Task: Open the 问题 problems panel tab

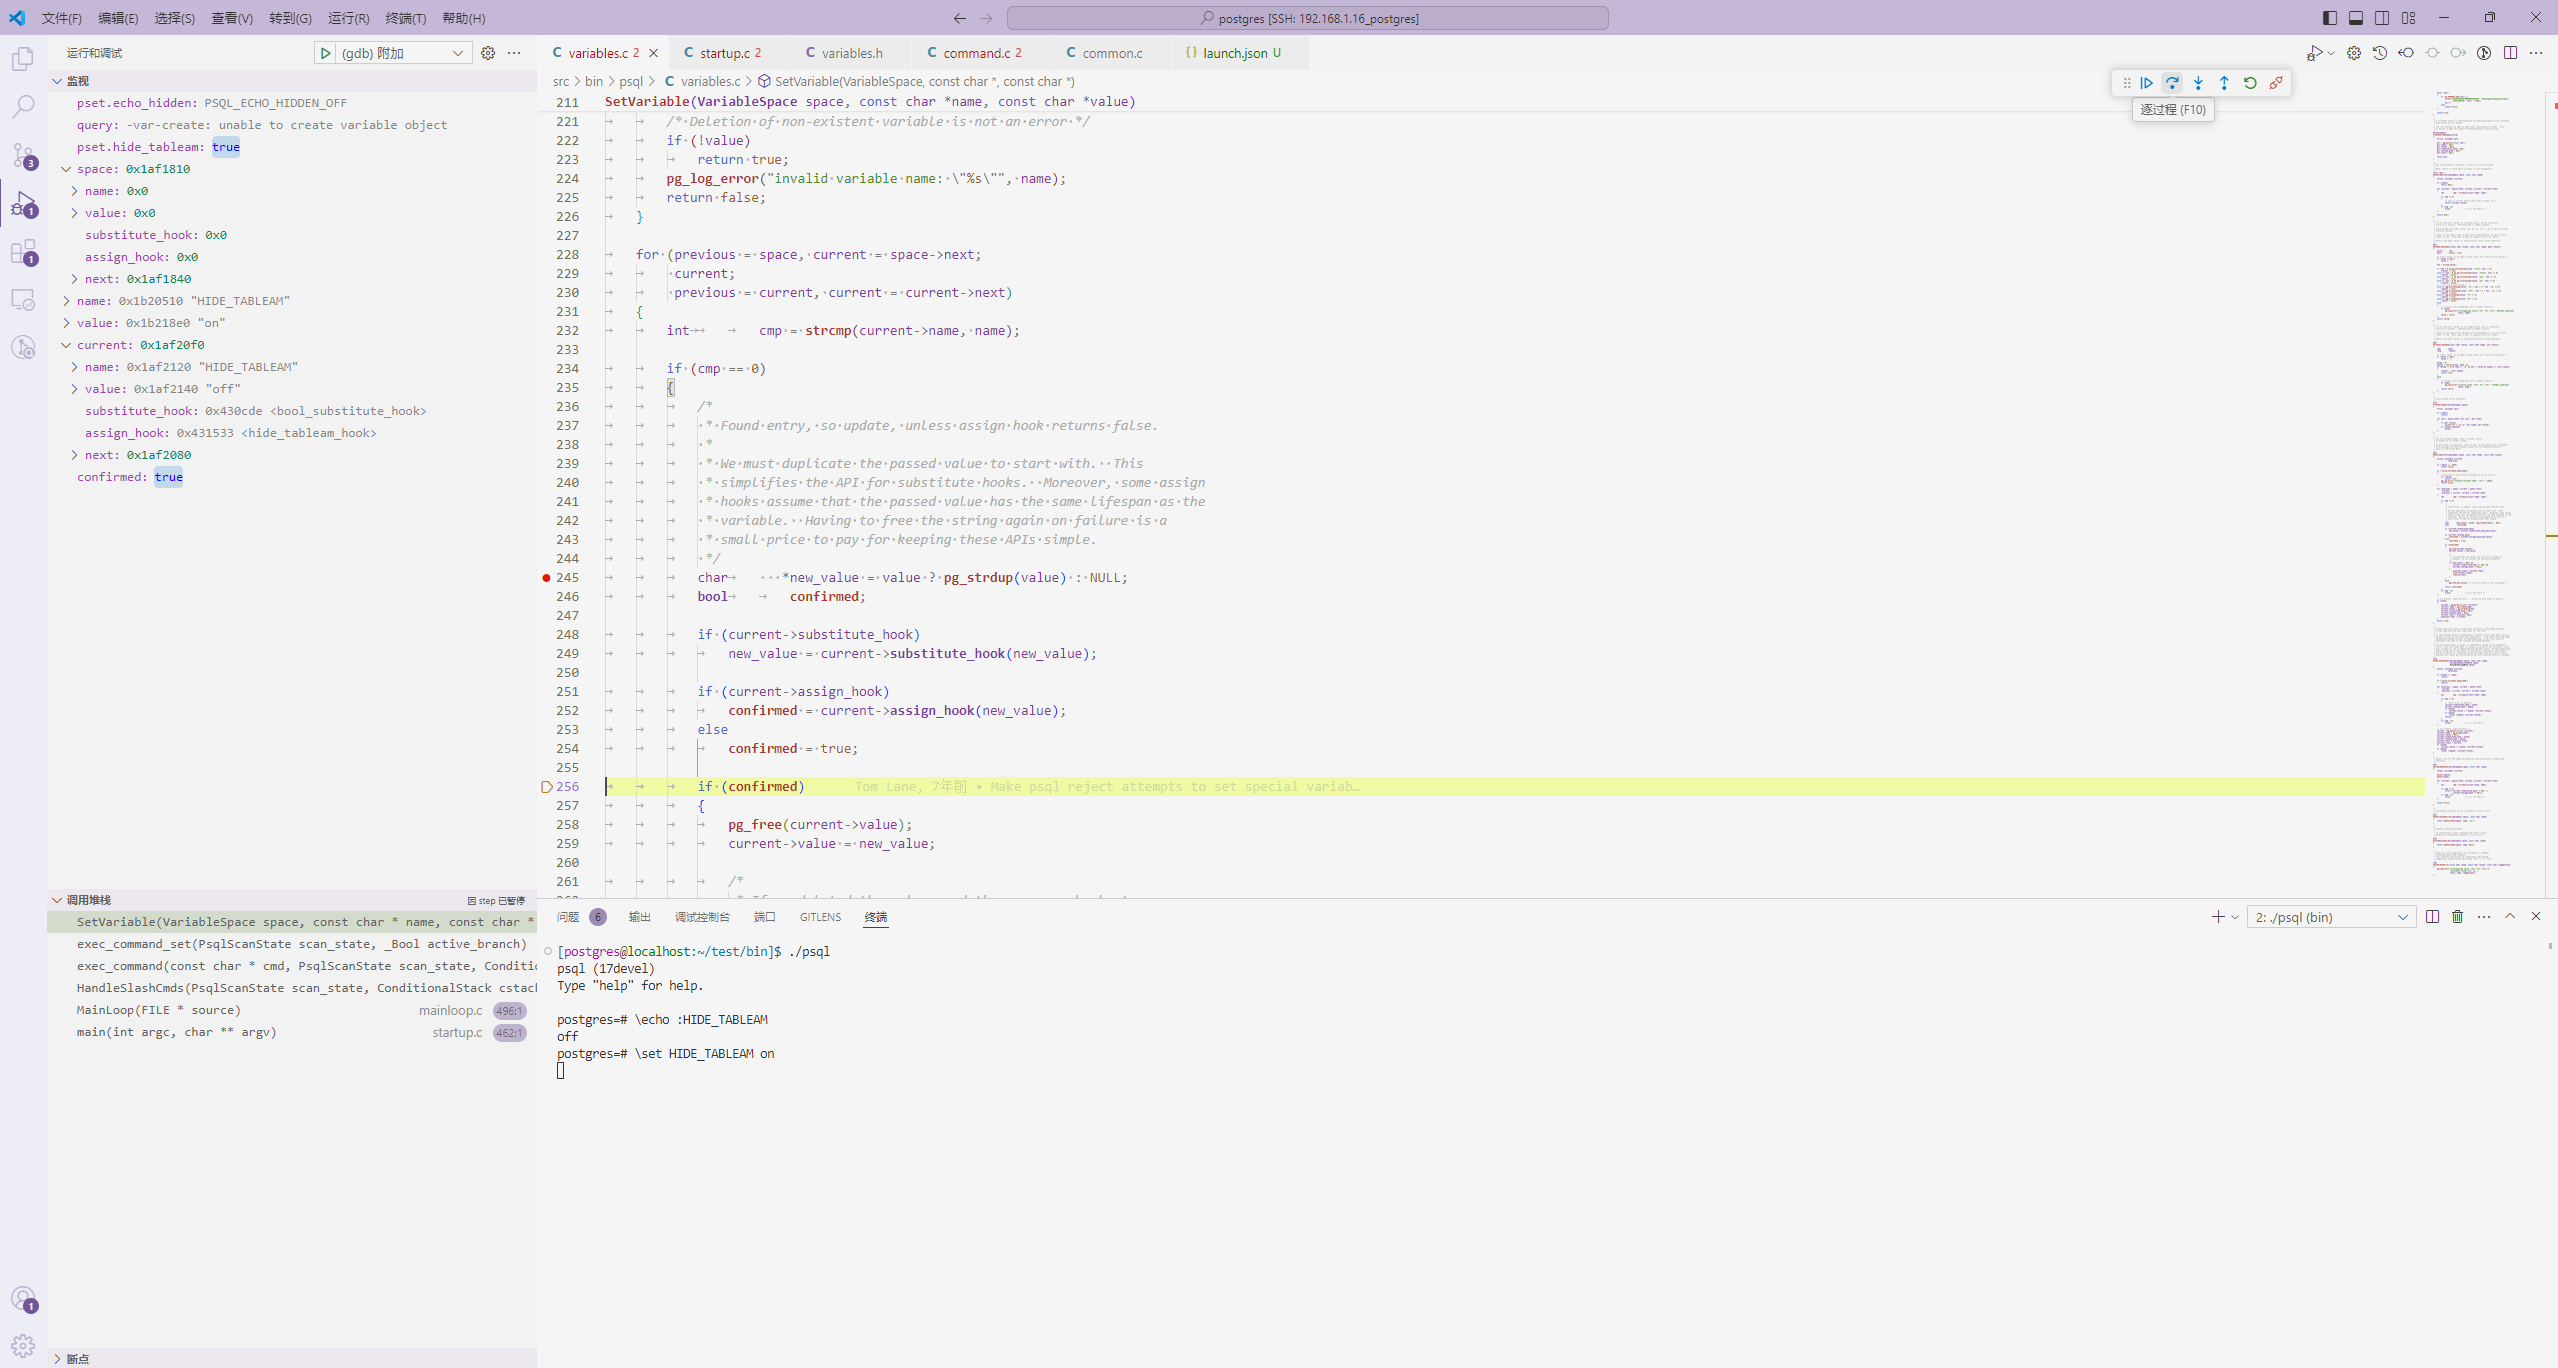Action: pos(568,917)
